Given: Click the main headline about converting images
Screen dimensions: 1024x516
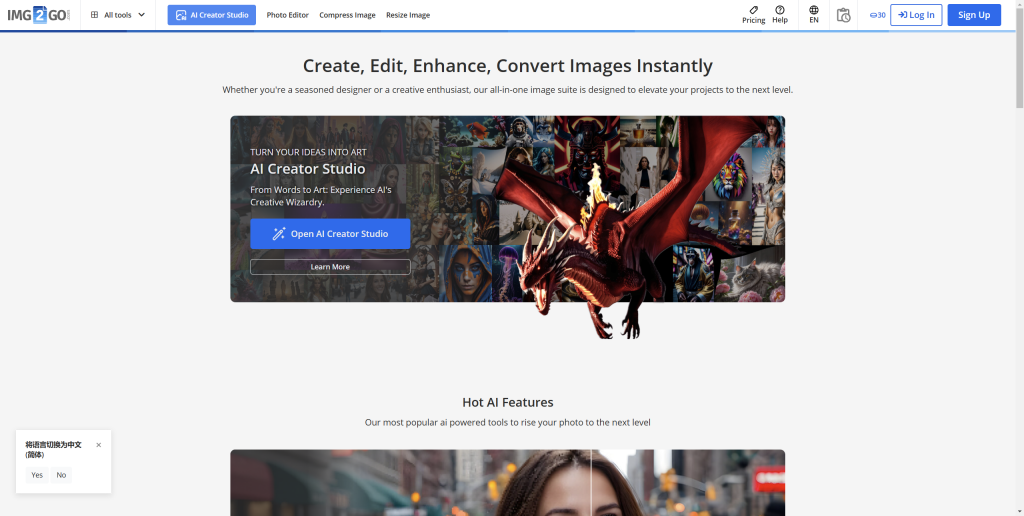Looking at the screenshot, I should point(507,66).
